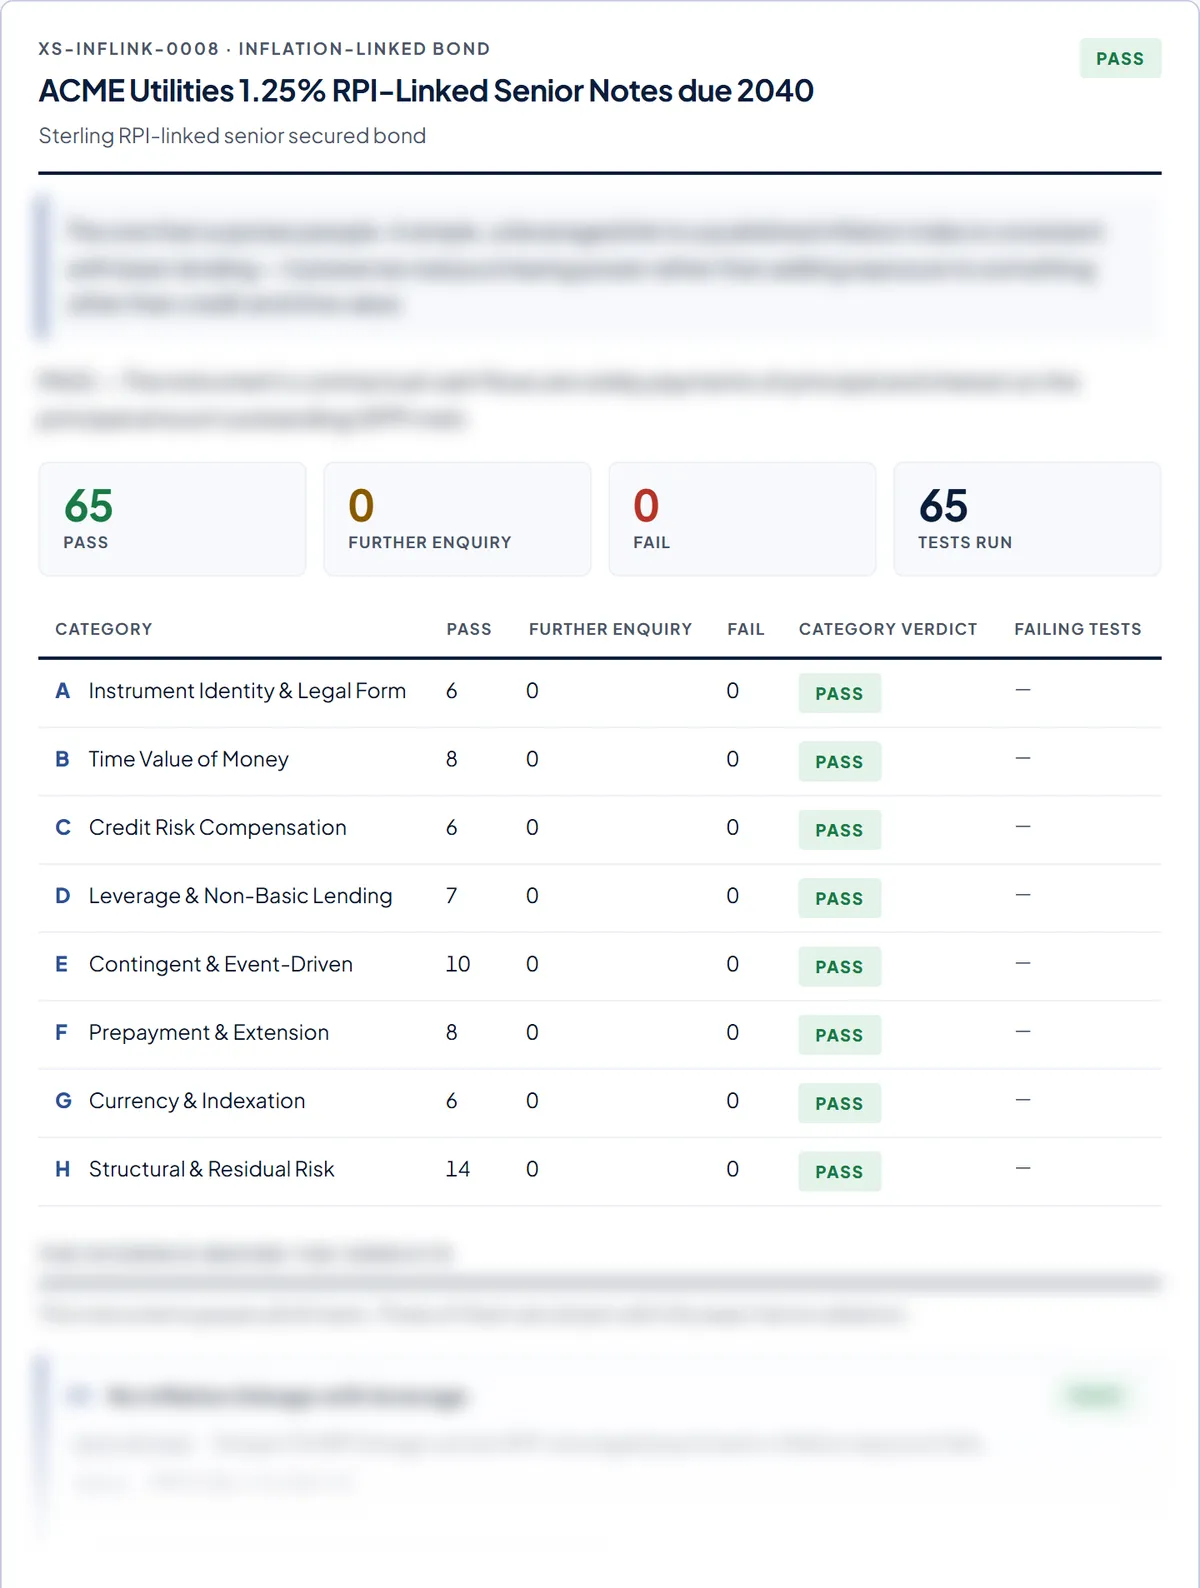Screen dimensions: 1200x1588
Task: Select pass count 10 in Contingent & Event-Driven row
Action: click(458, 964)
